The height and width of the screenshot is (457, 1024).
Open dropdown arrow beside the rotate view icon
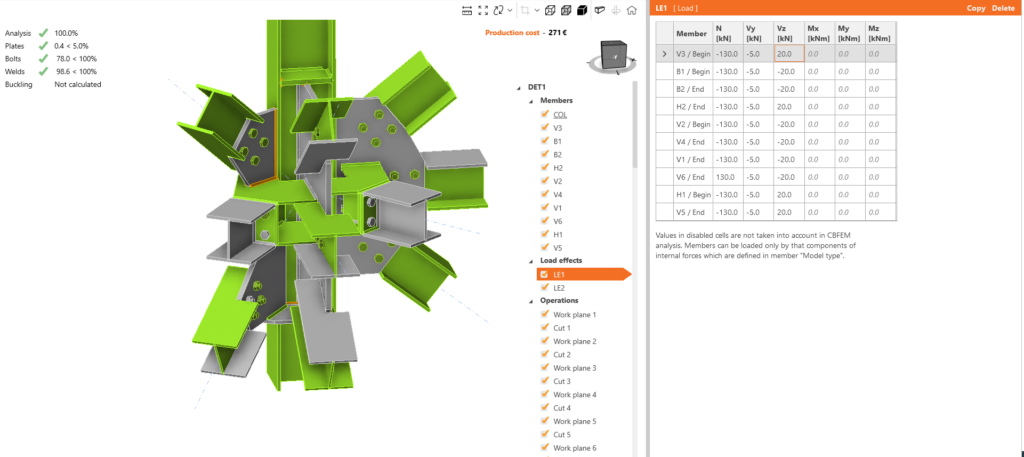tap(510, 10)
